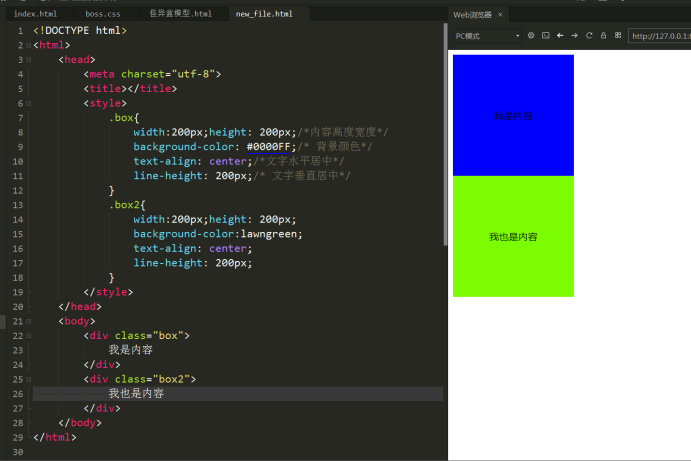691x461 pixels.
Task: Click the '我也是内容' text in the preview
Action: coord(513,237)
